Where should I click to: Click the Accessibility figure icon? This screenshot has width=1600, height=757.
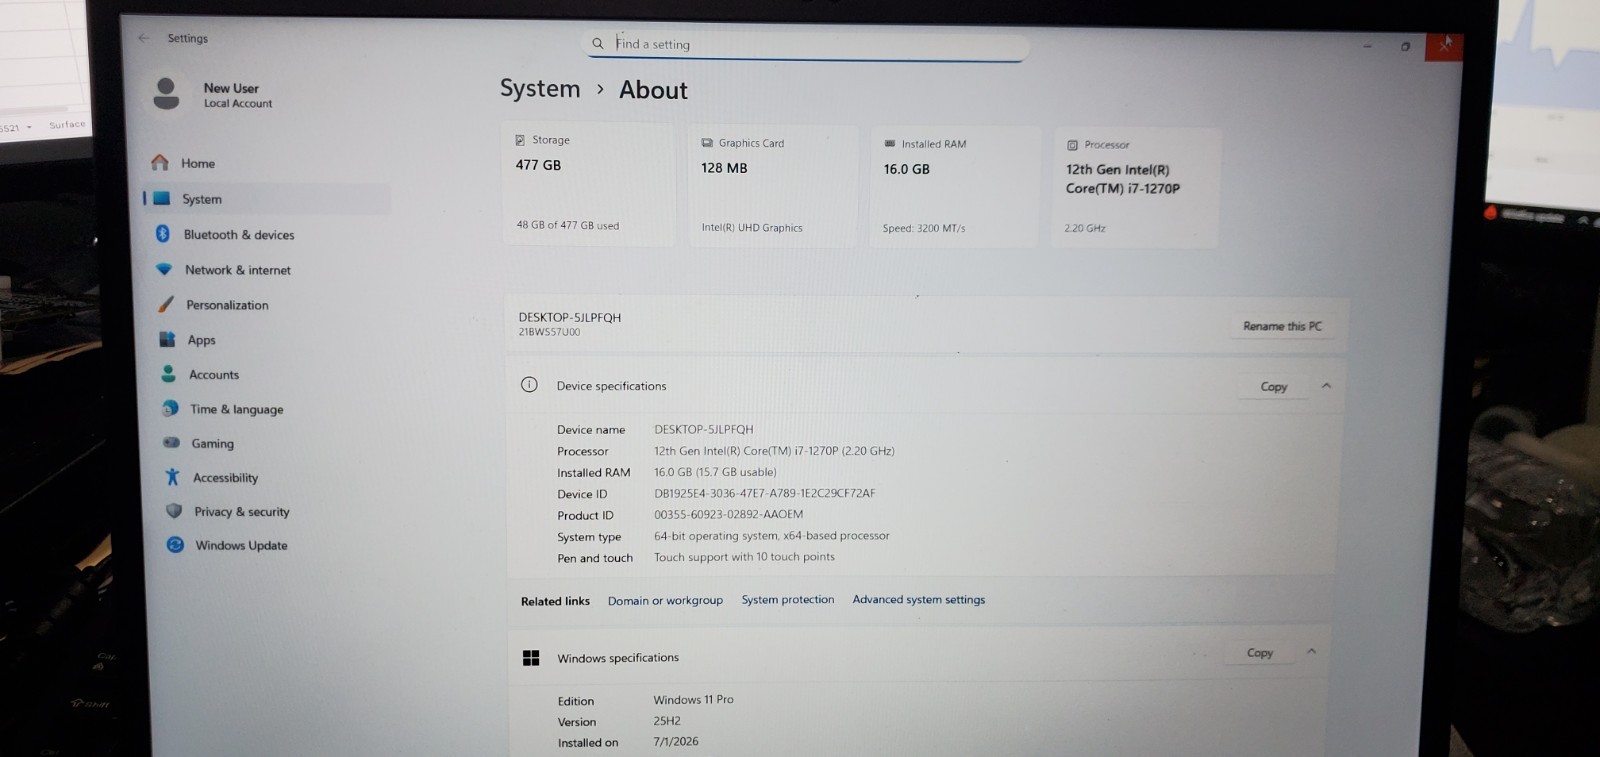point(173,477)
